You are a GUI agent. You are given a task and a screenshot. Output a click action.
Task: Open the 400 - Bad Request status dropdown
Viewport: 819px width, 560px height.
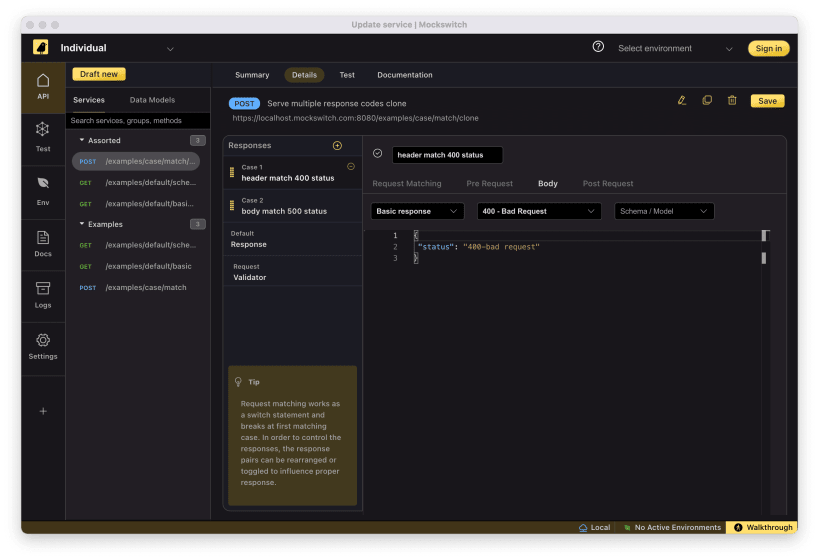[539, 211]
